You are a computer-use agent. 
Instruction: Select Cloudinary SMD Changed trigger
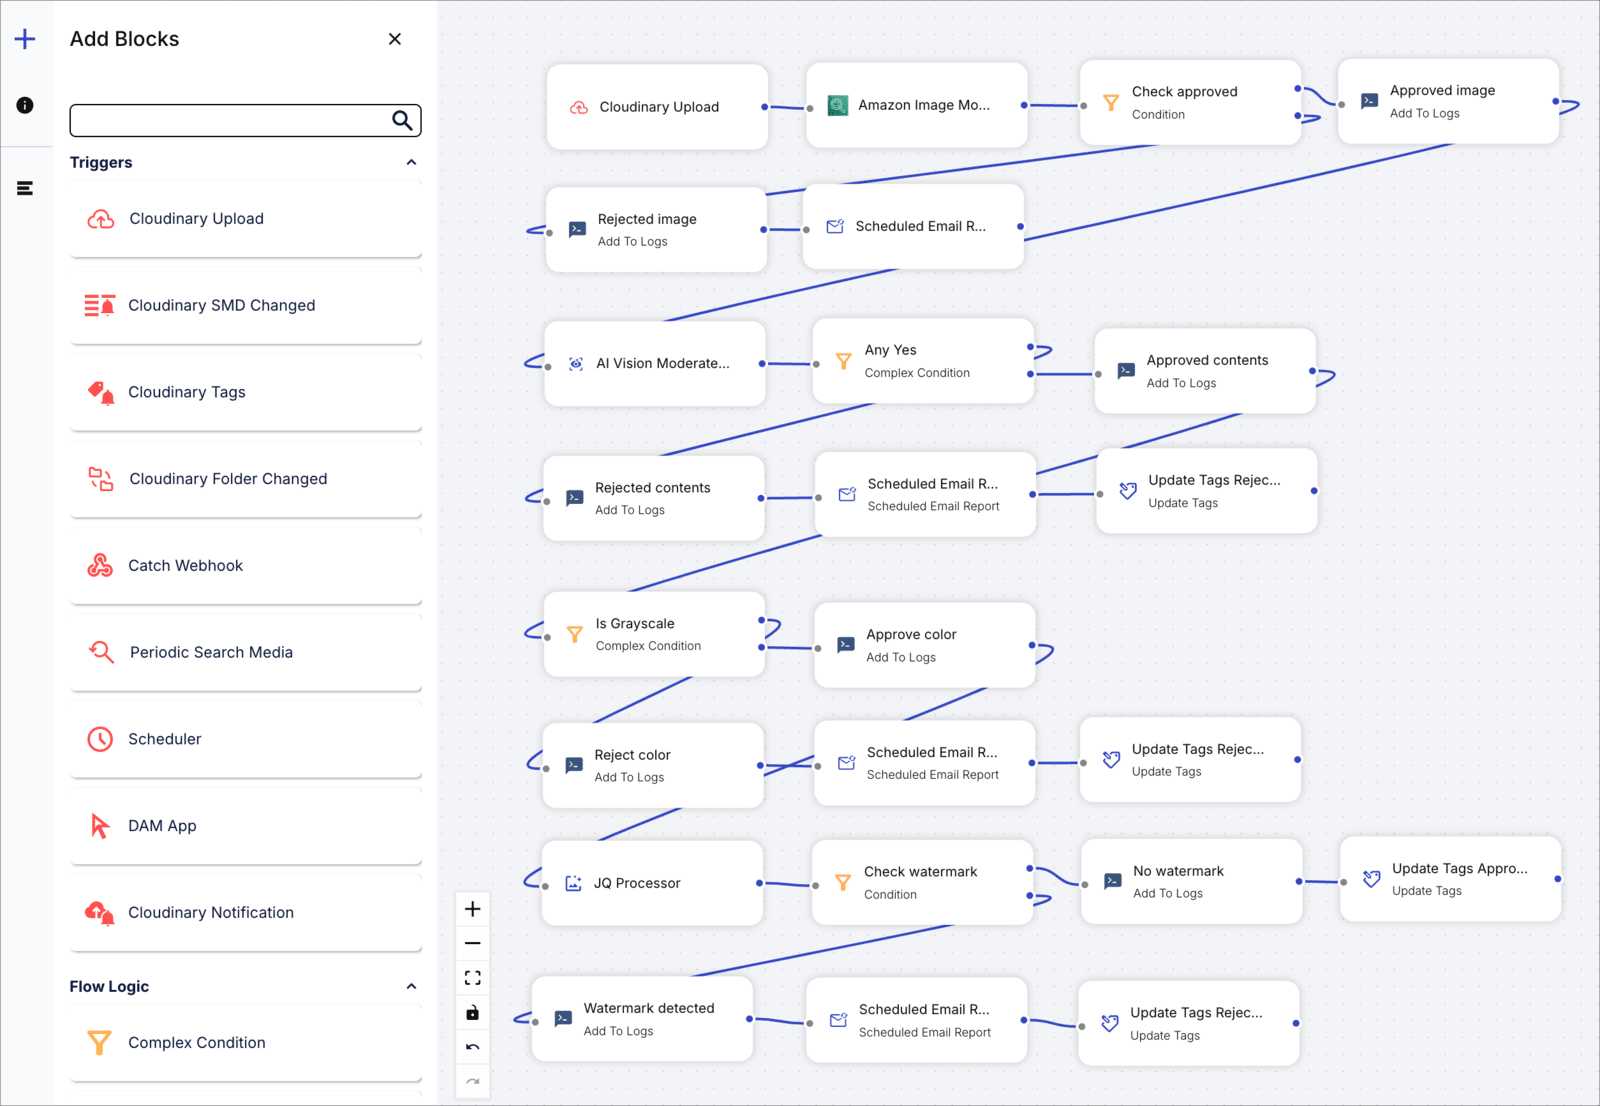point(245,306)
